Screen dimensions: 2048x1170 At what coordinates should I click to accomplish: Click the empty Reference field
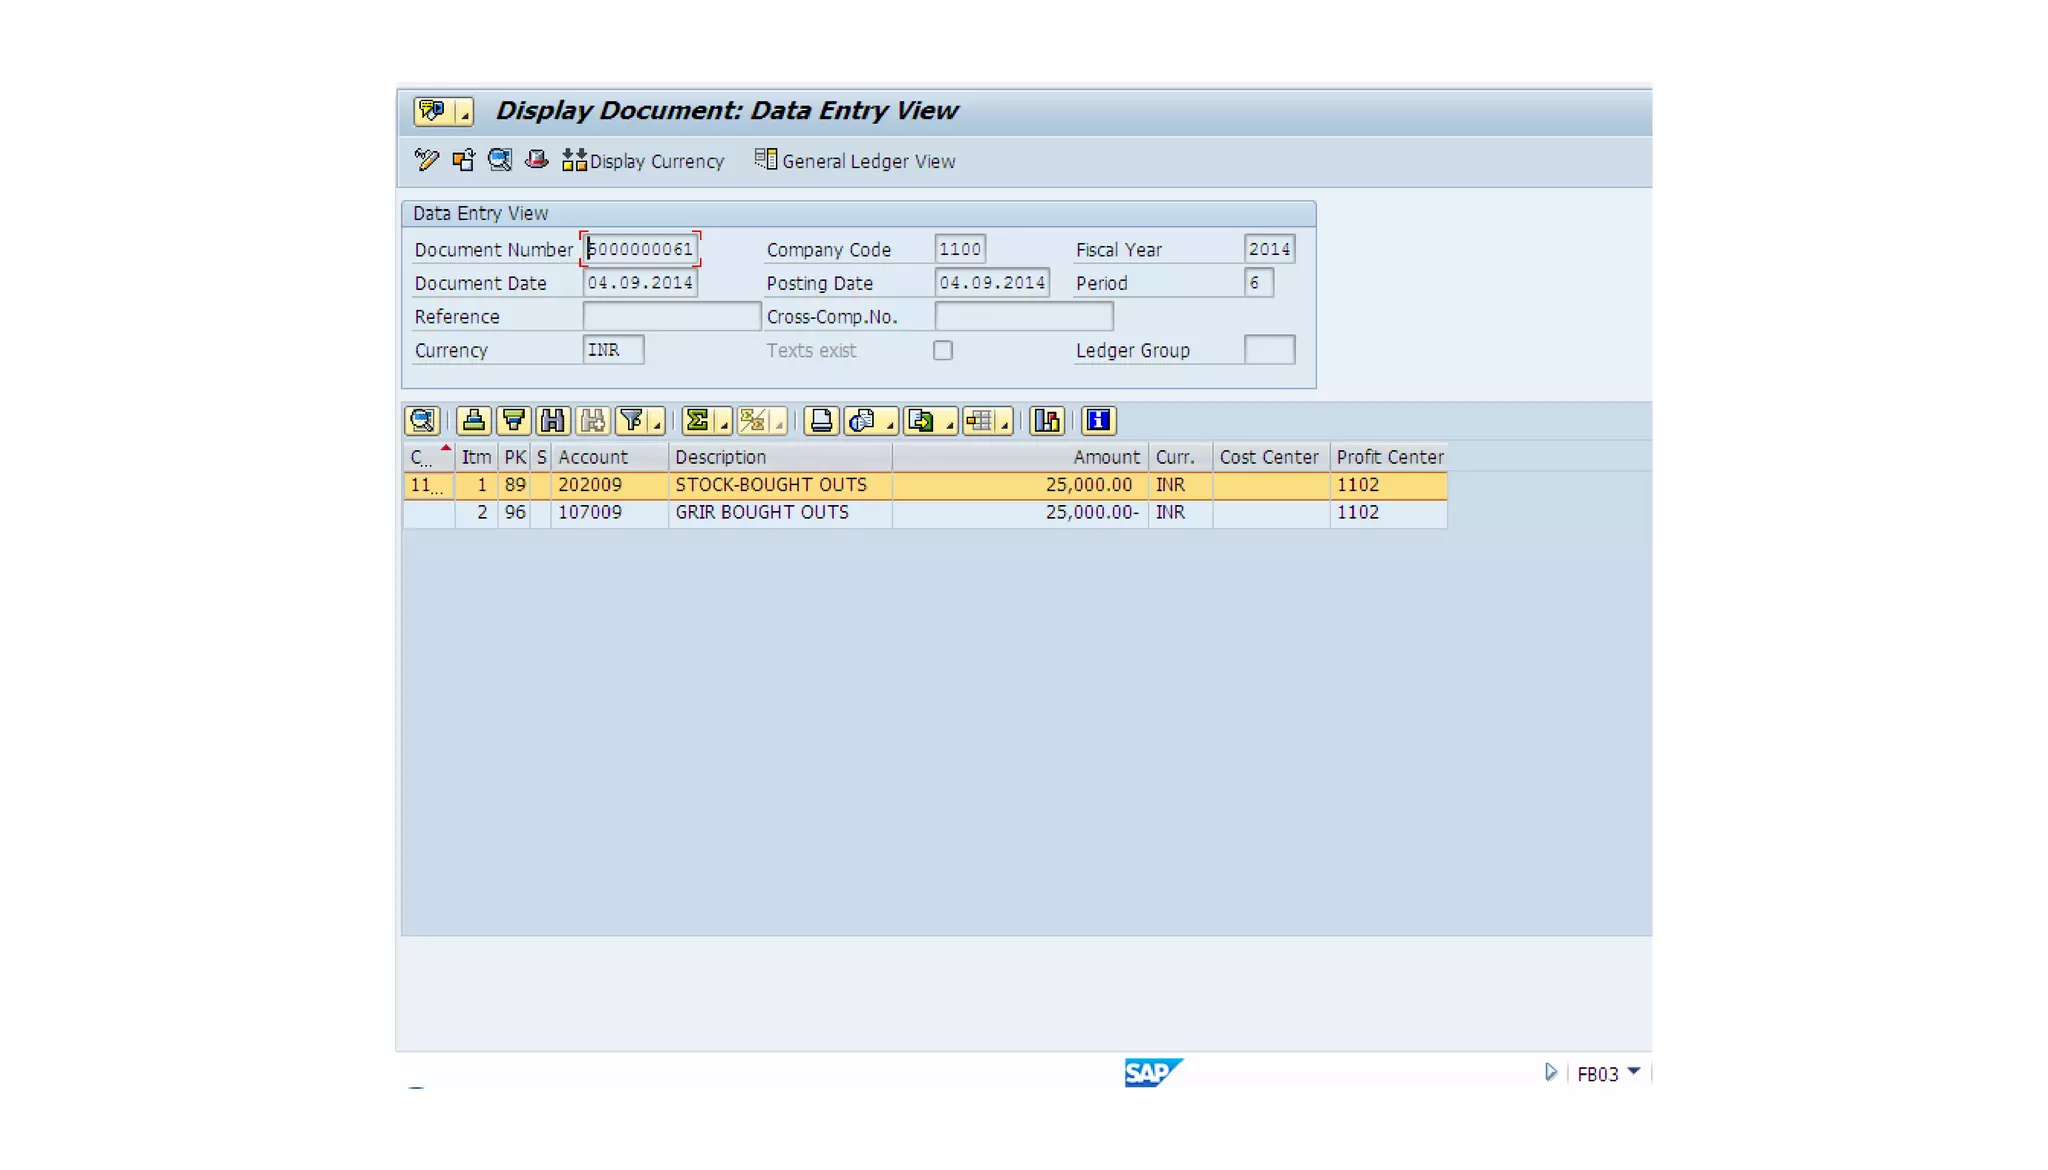pyautogui.click(x=671, y=317)
